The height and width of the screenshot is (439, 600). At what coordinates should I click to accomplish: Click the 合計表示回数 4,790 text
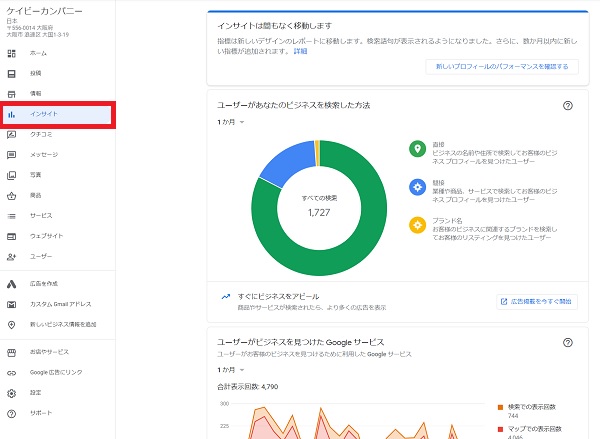248,387
